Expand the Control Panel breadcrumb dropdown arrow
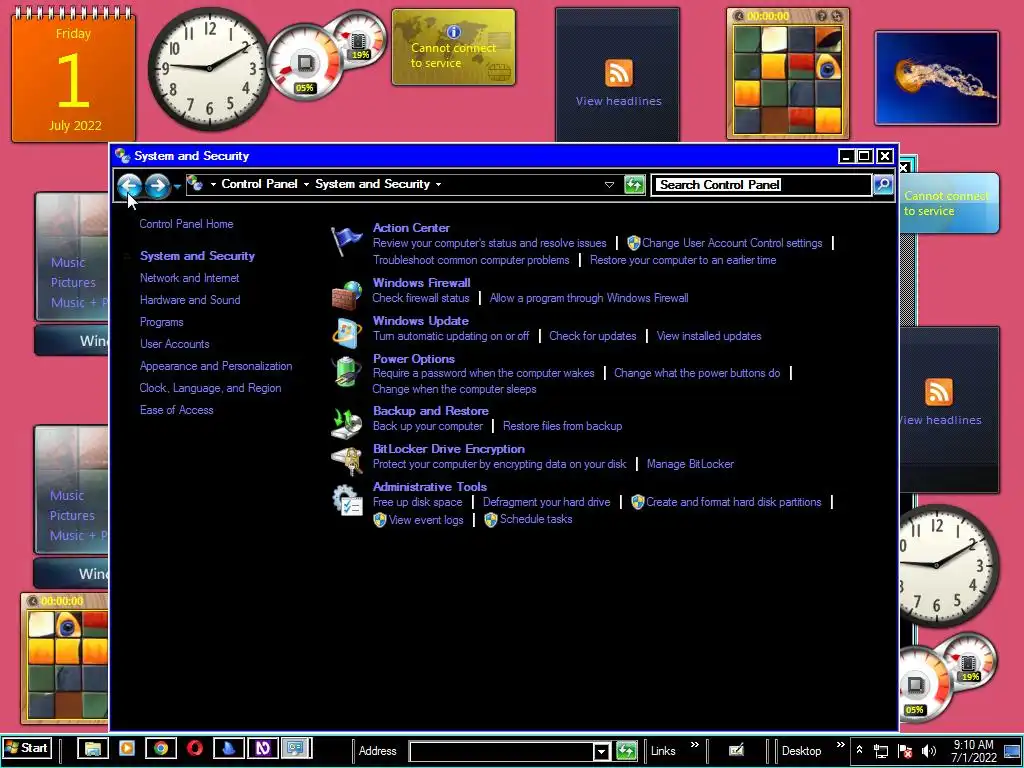 coord(306,185)
